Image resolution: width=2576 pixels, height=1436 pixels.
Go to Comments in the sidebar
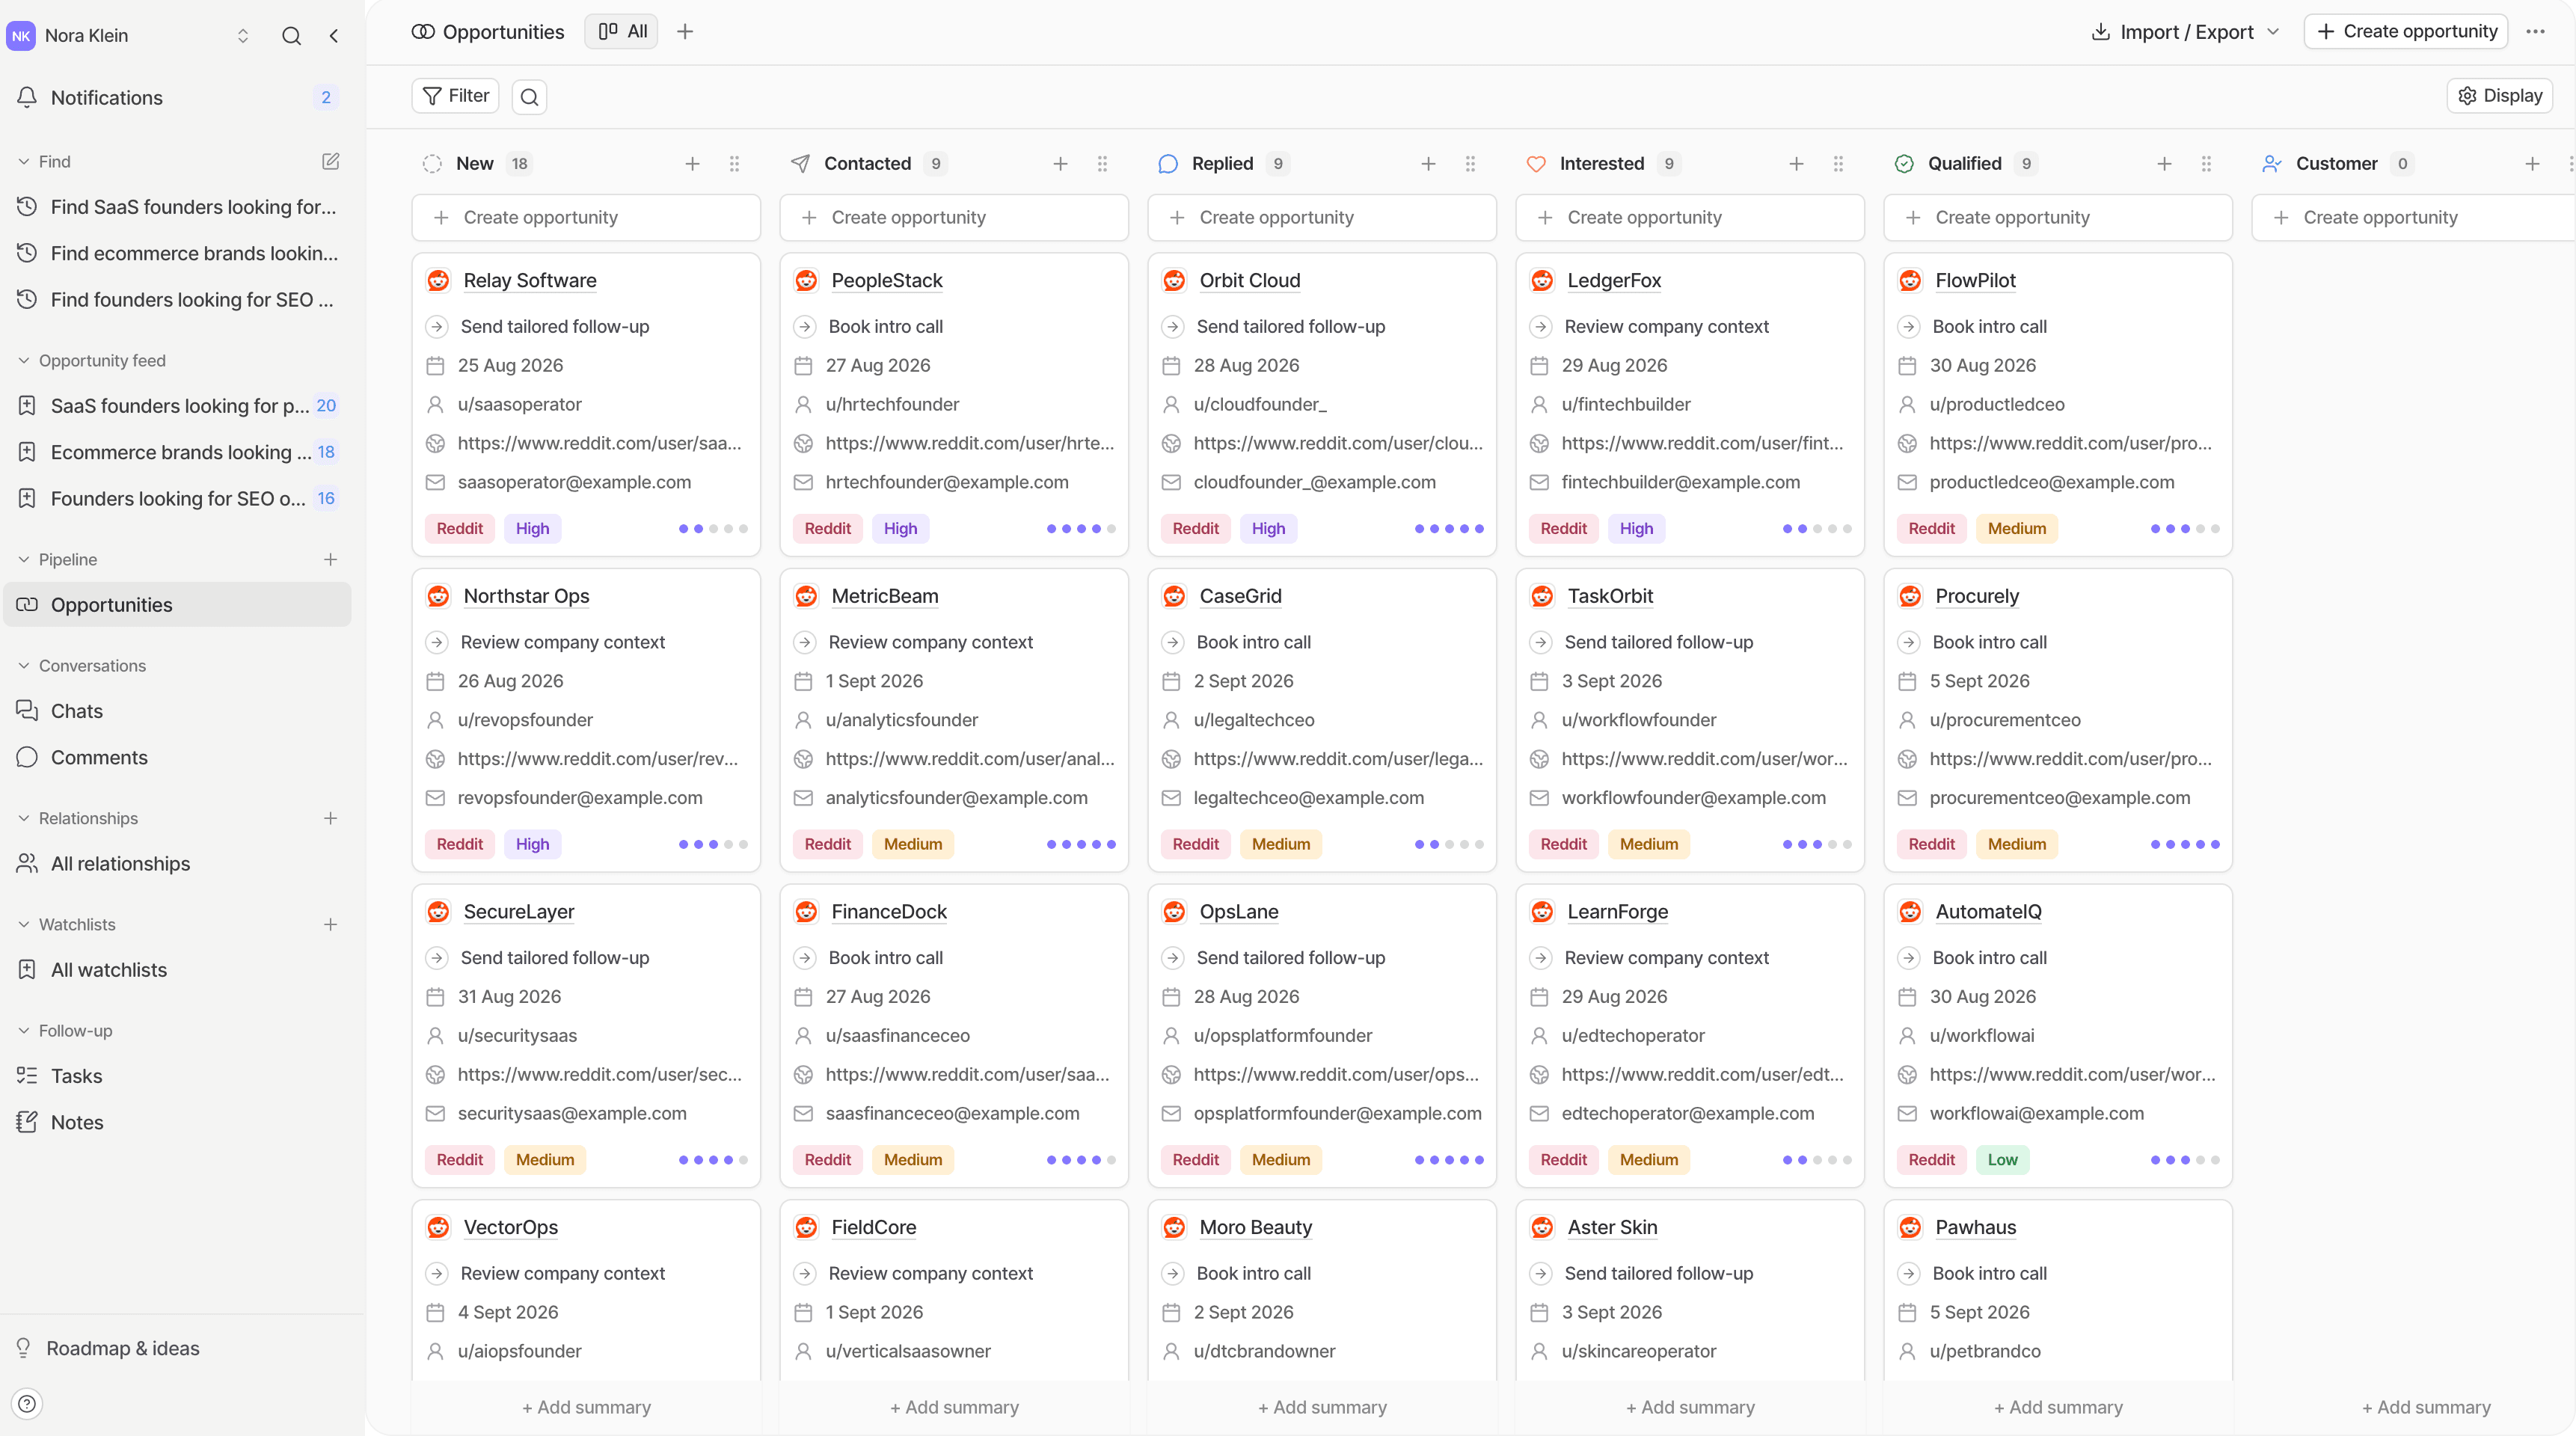pos(178,757)
